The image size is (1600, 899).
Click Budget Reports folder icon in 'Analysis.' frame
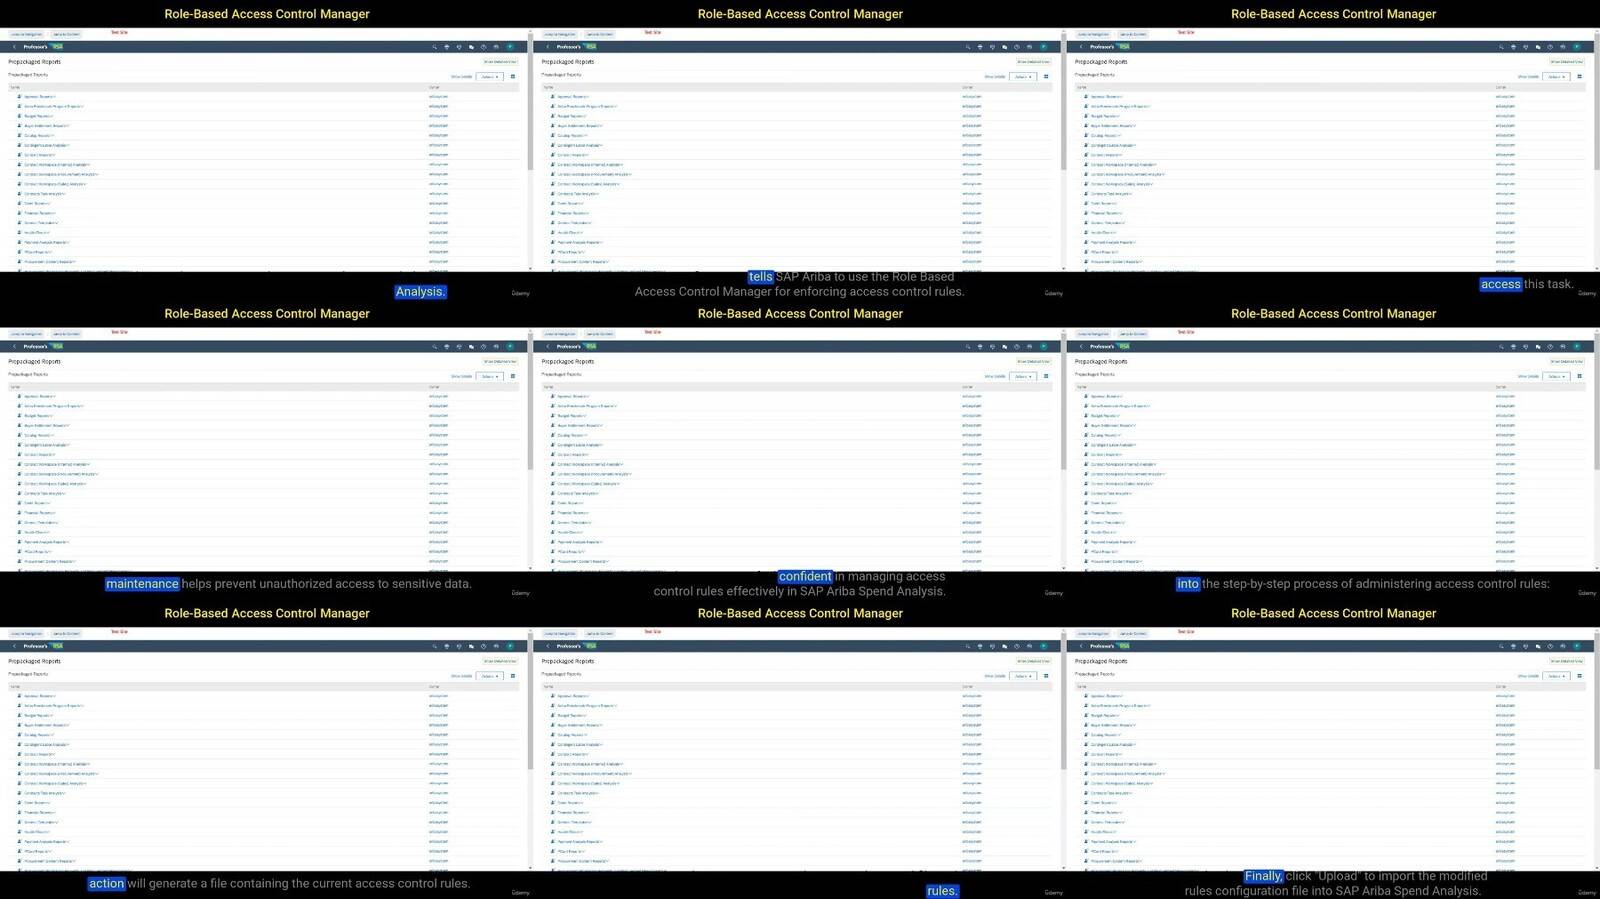click(x=20, y=116)
